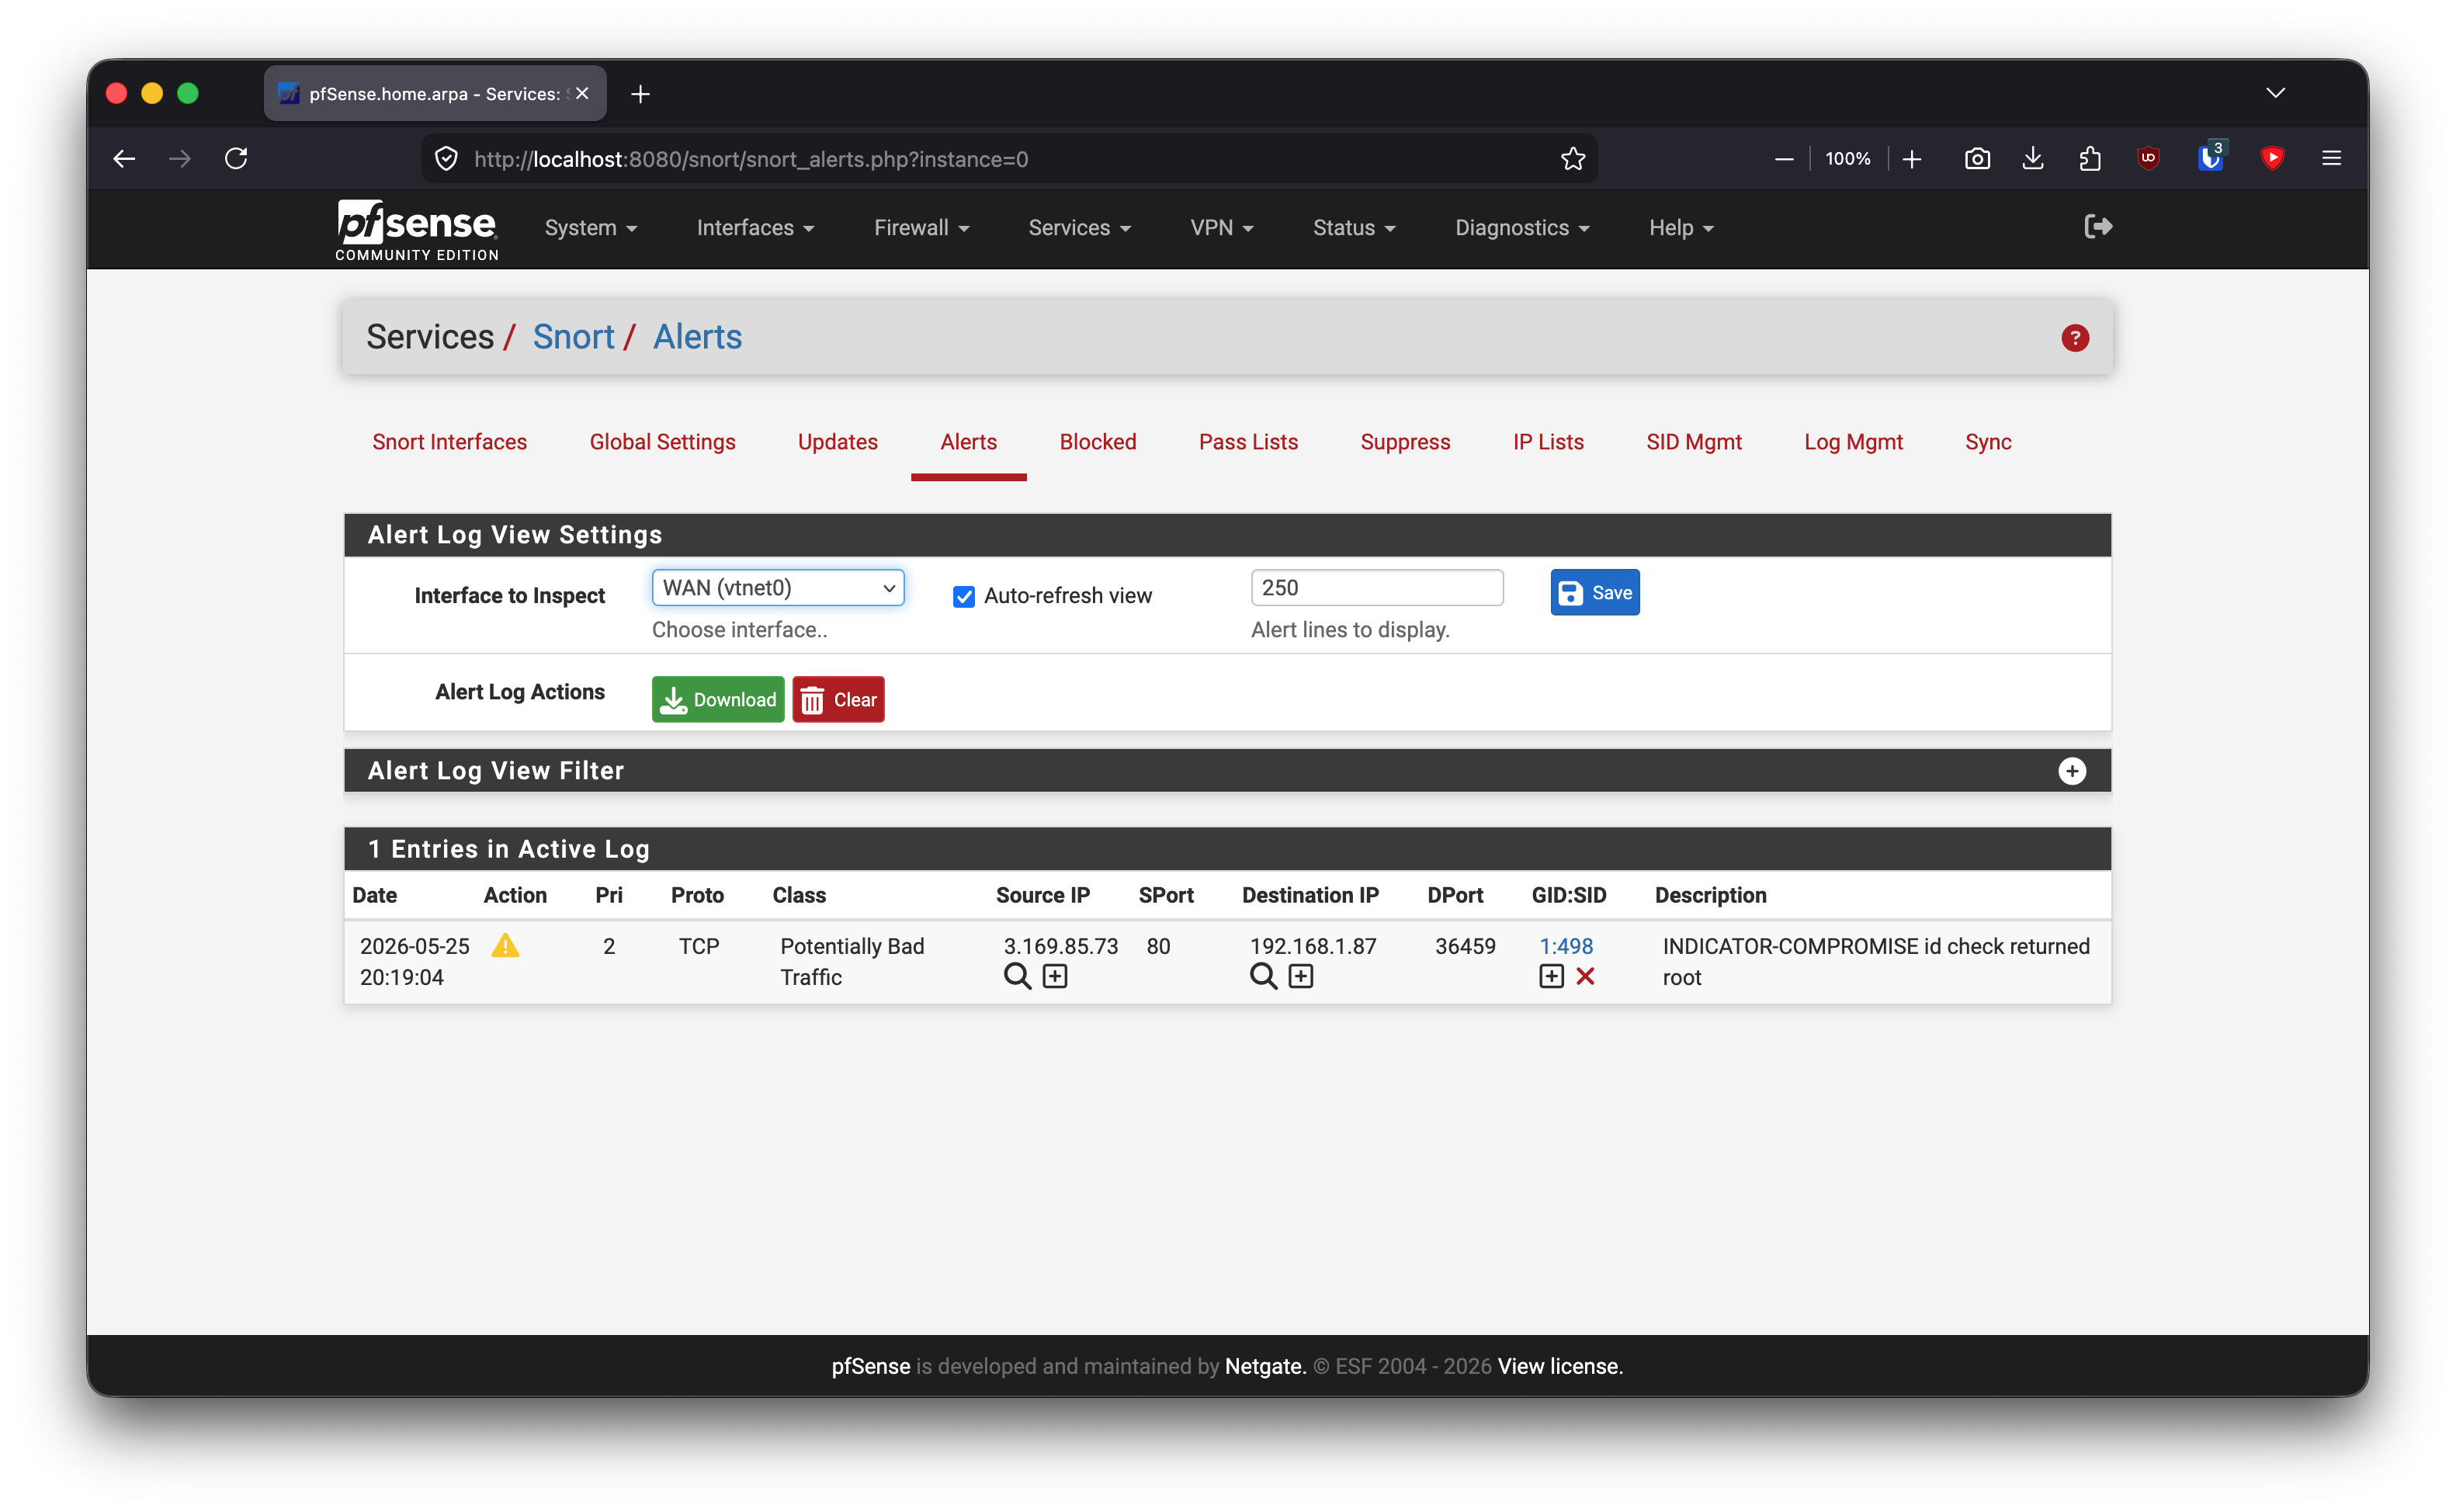Disable rule 1:498 with red X icon
Image resolution: width=2456 pixels, height=1512 pixels.
(1585, 977)
